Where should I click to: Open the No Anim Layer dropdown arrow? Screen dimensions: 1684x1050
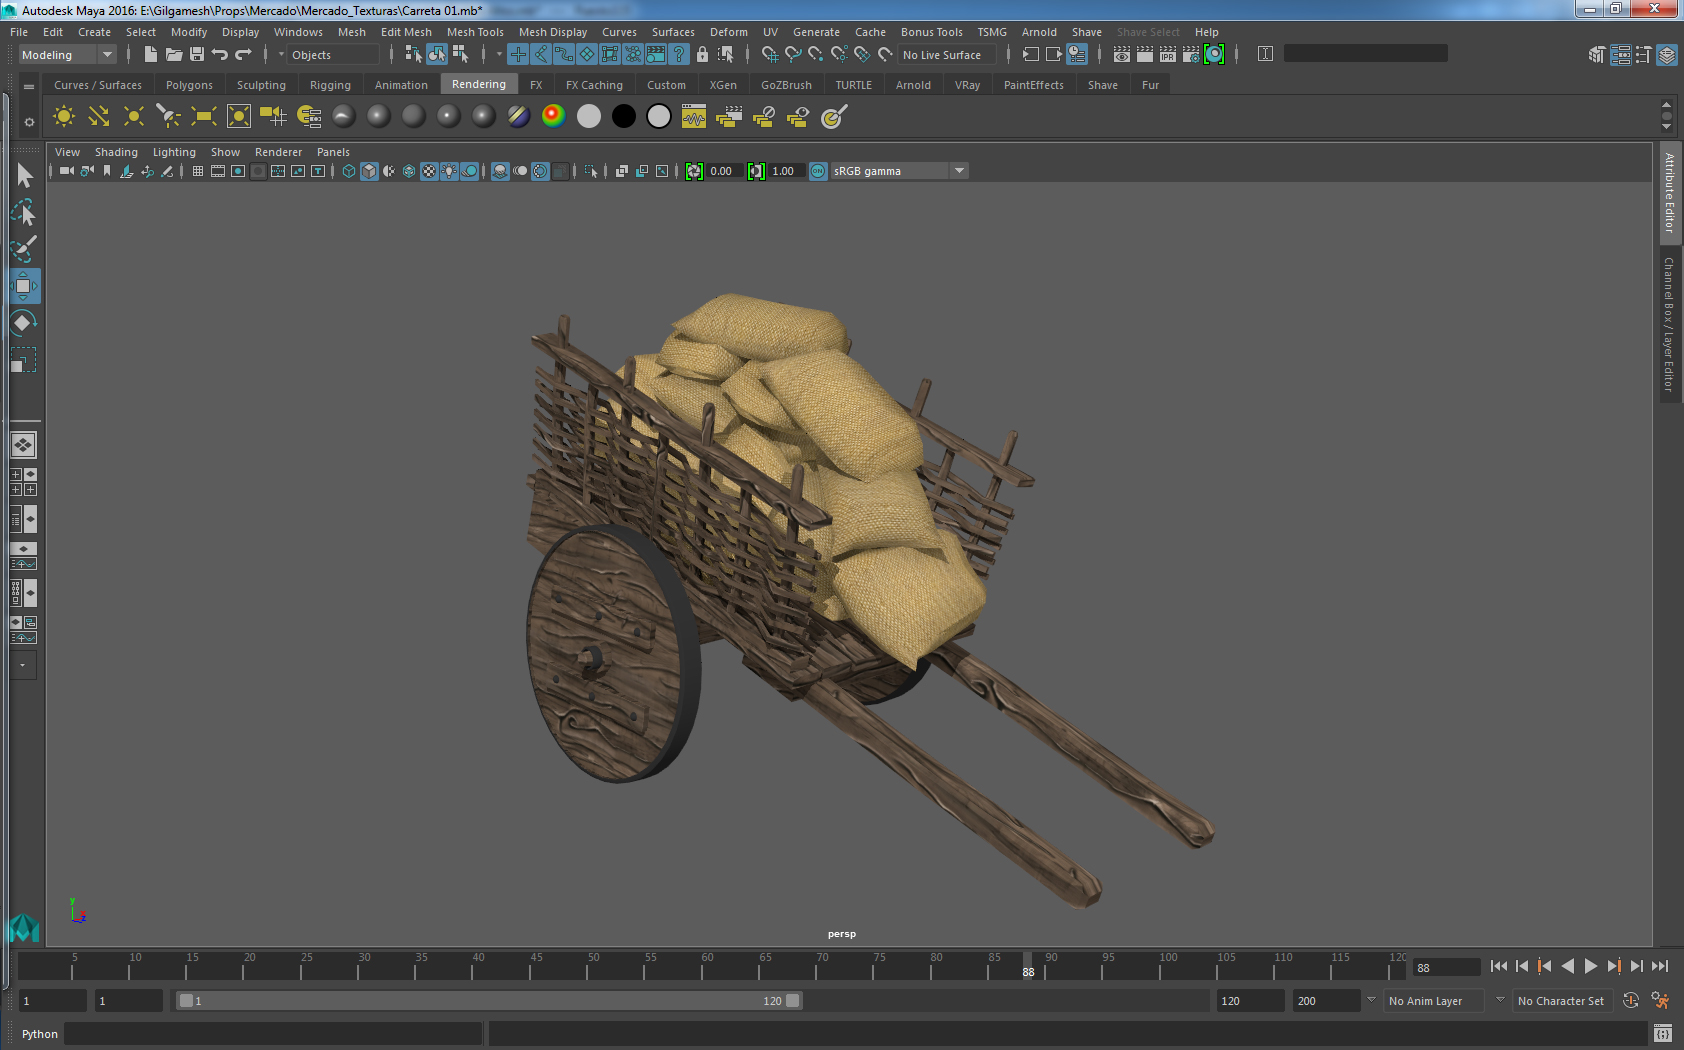(x=1499, y=1001)
